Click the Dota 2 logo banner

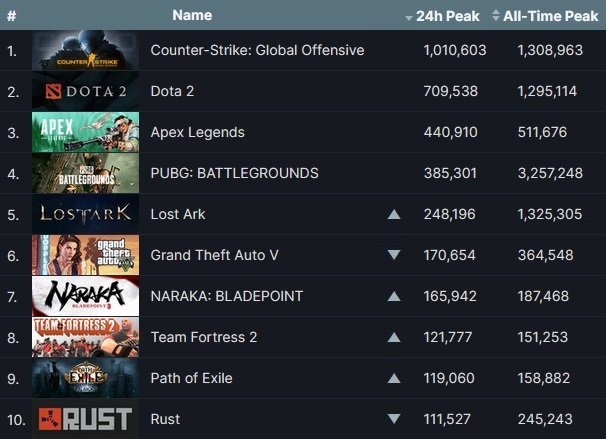85,92
